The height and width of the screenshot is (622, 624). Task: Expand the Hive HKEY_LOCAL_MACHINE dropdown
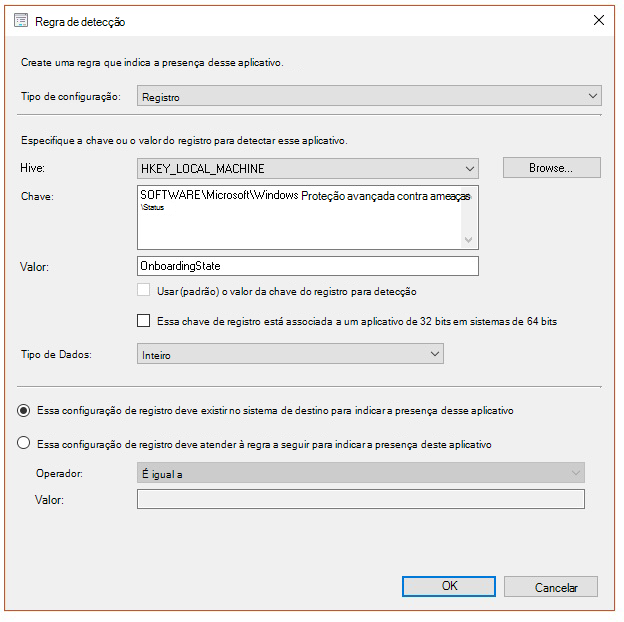(x=307, y=169)
